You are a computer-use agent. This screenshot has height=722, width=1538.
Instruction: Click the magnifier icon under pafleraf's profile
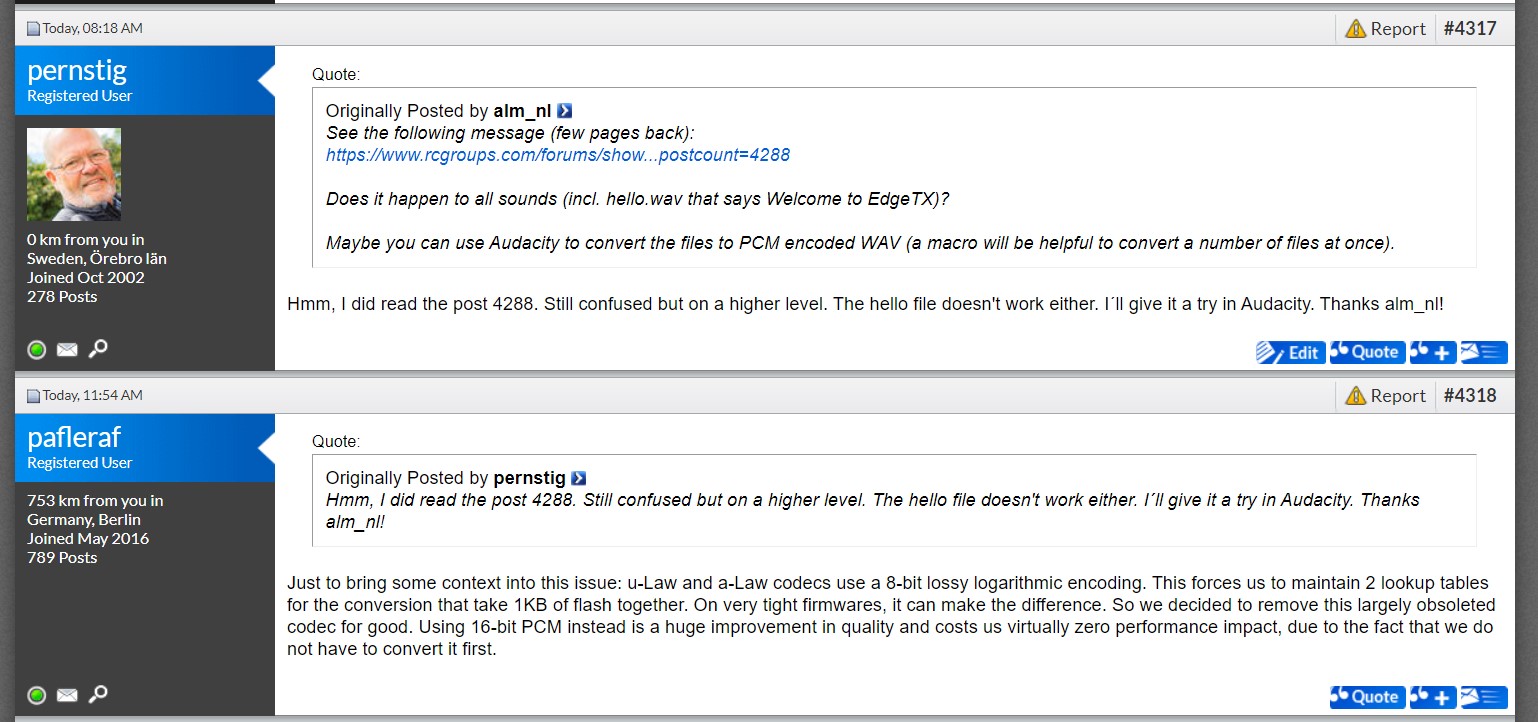tap(97, 695)
